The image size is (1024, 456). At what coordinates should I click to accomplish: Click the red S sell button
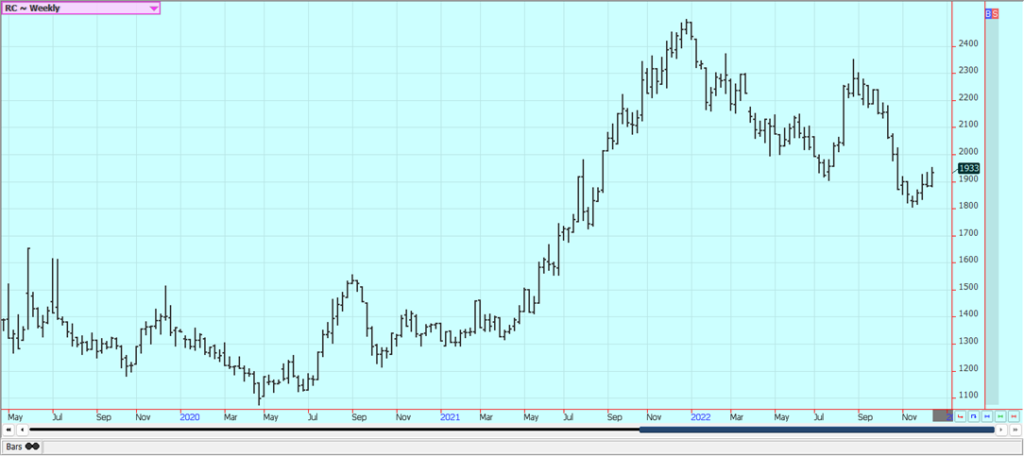[995, 13]
